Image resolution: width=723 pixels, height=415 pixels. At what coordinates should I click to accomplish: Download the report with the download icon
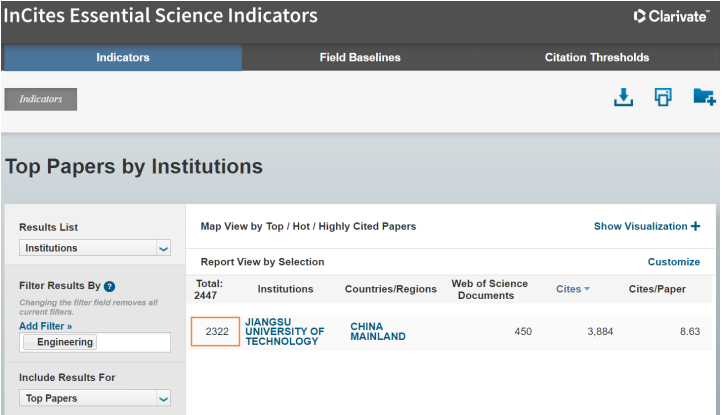[x=623, y=97]
